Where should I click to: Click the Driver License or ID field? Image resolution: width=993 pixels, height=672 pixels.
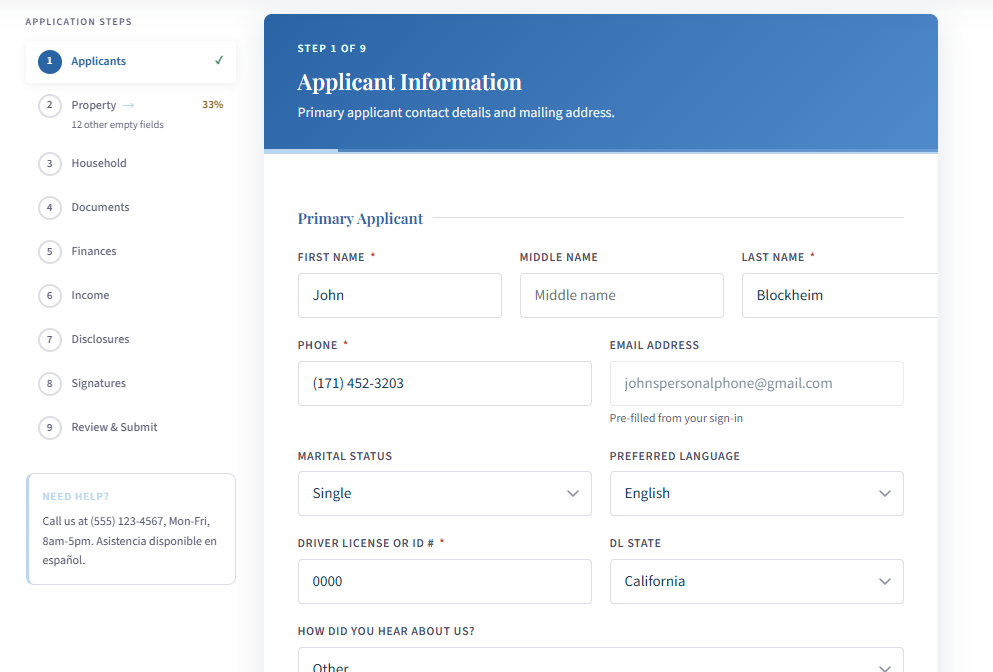click(x=445, y=581)
